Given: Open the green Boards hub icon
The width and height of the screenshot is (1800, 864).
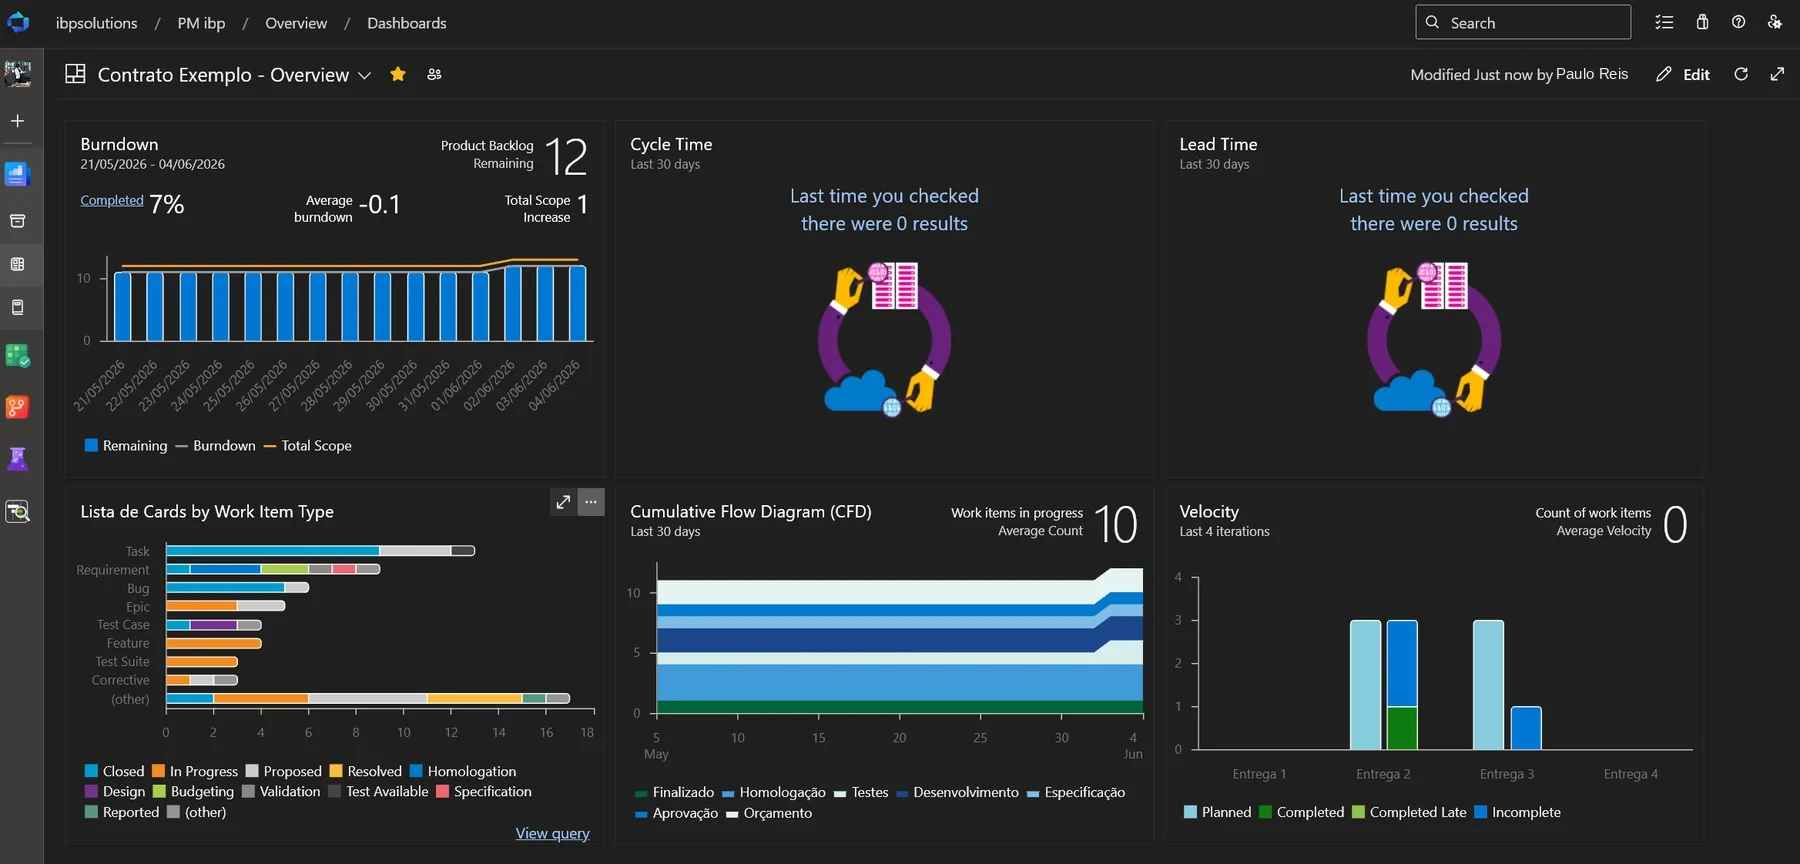Looking at the screenshot, I should (18, 355).
